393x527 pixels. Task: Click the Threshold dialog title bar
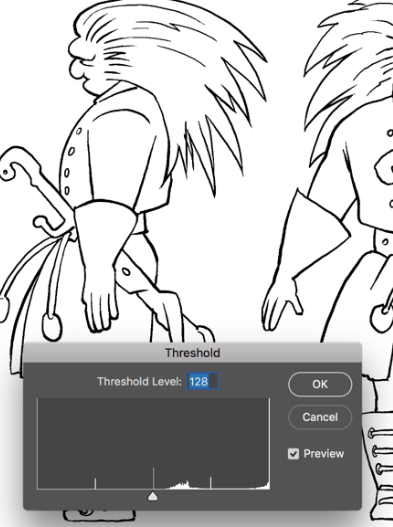pyautogui.click(x=192, y=353)
